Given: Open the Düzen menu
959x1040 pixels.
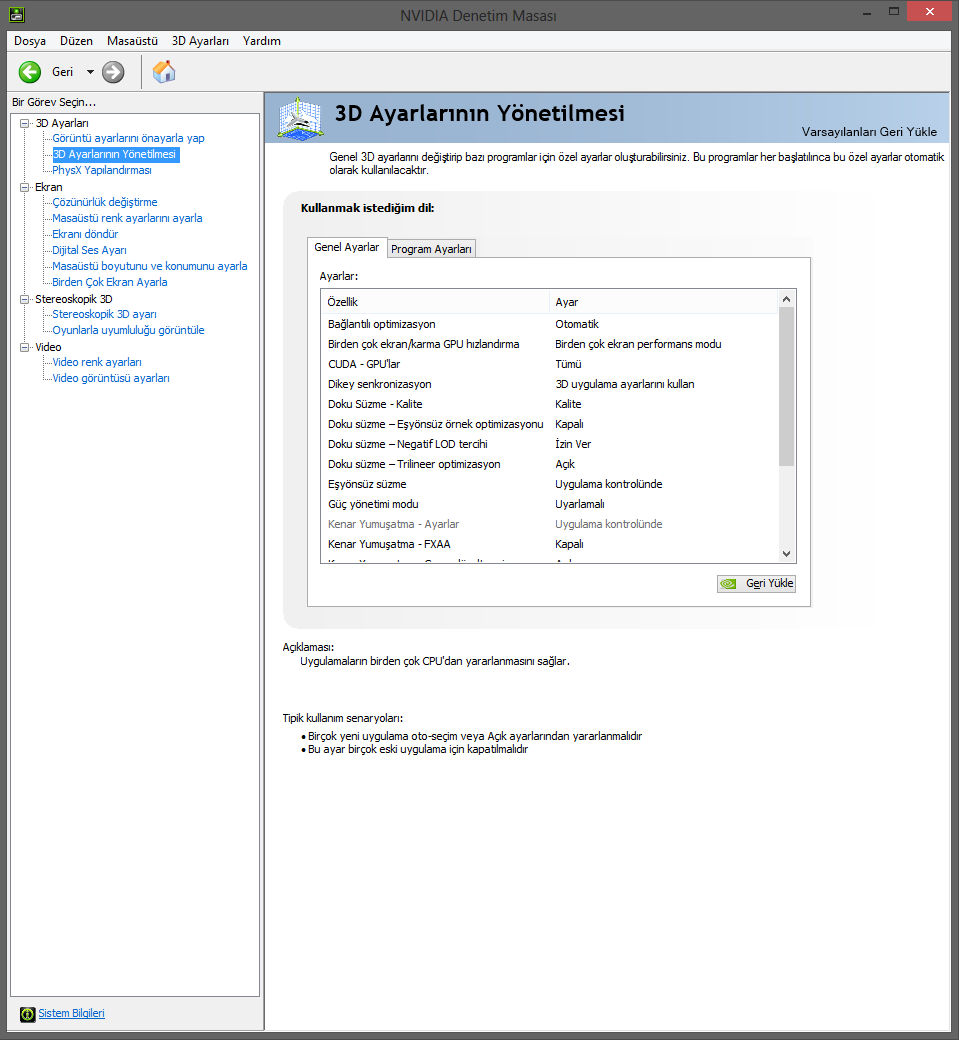Looking at the screenshot, I should 76,41.
